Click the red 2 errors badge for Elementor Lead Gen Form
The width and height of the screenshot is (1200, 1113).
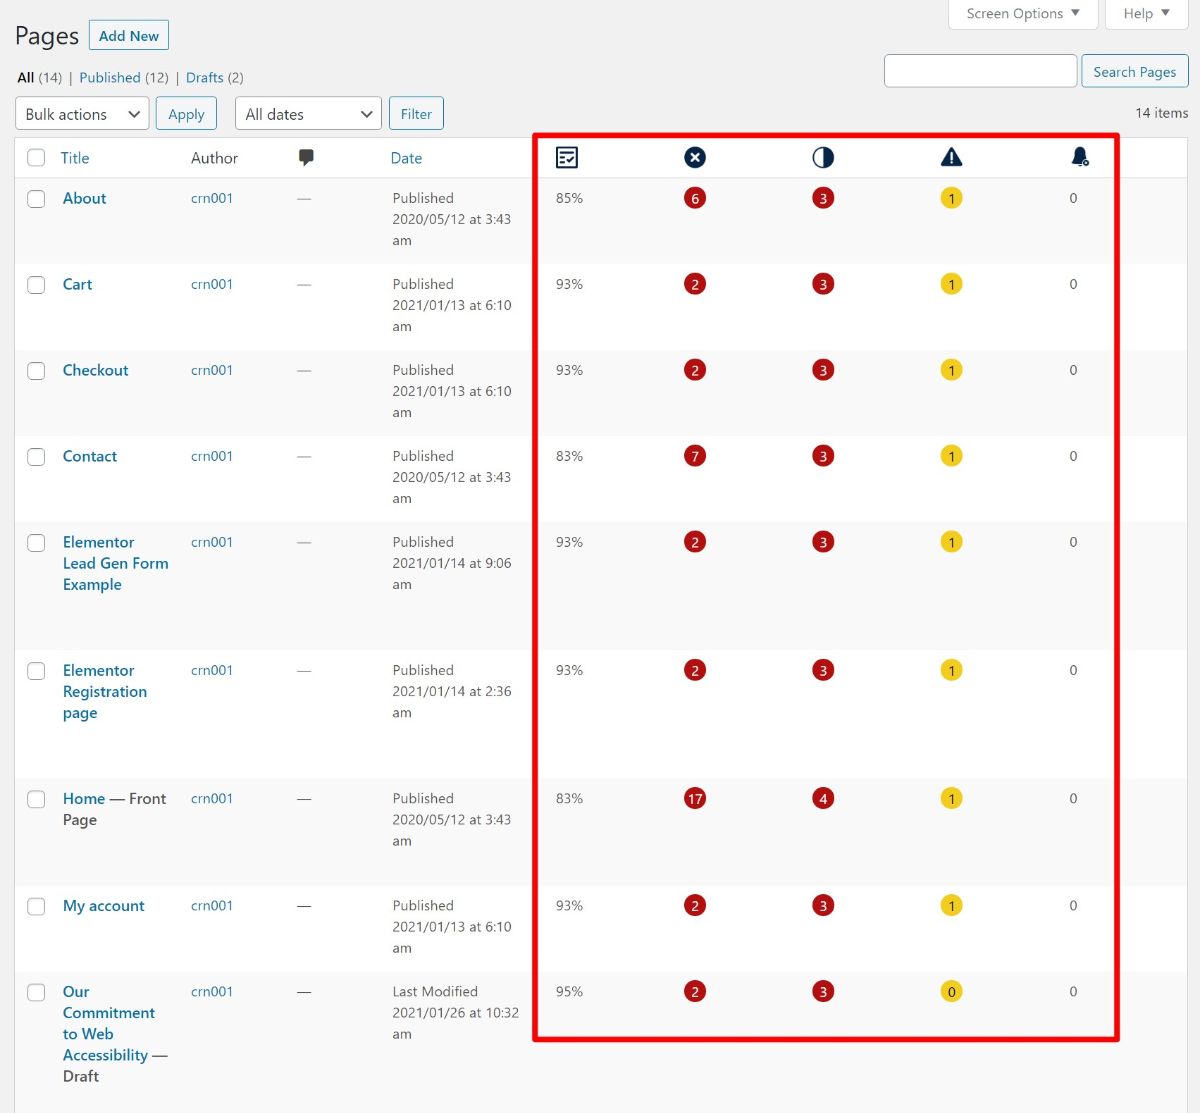tap(695, 542)
